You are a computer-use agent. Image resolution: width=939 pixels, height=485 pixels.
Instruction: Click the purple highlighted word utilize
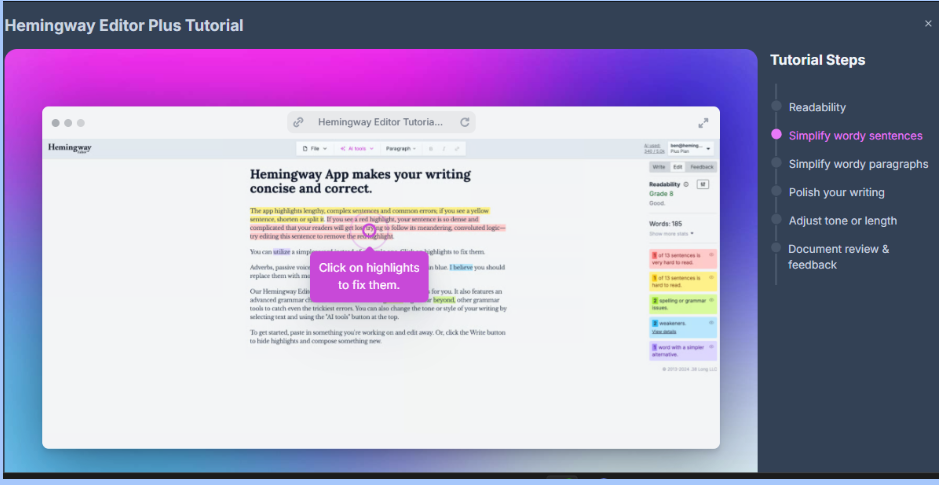point(281,252)
